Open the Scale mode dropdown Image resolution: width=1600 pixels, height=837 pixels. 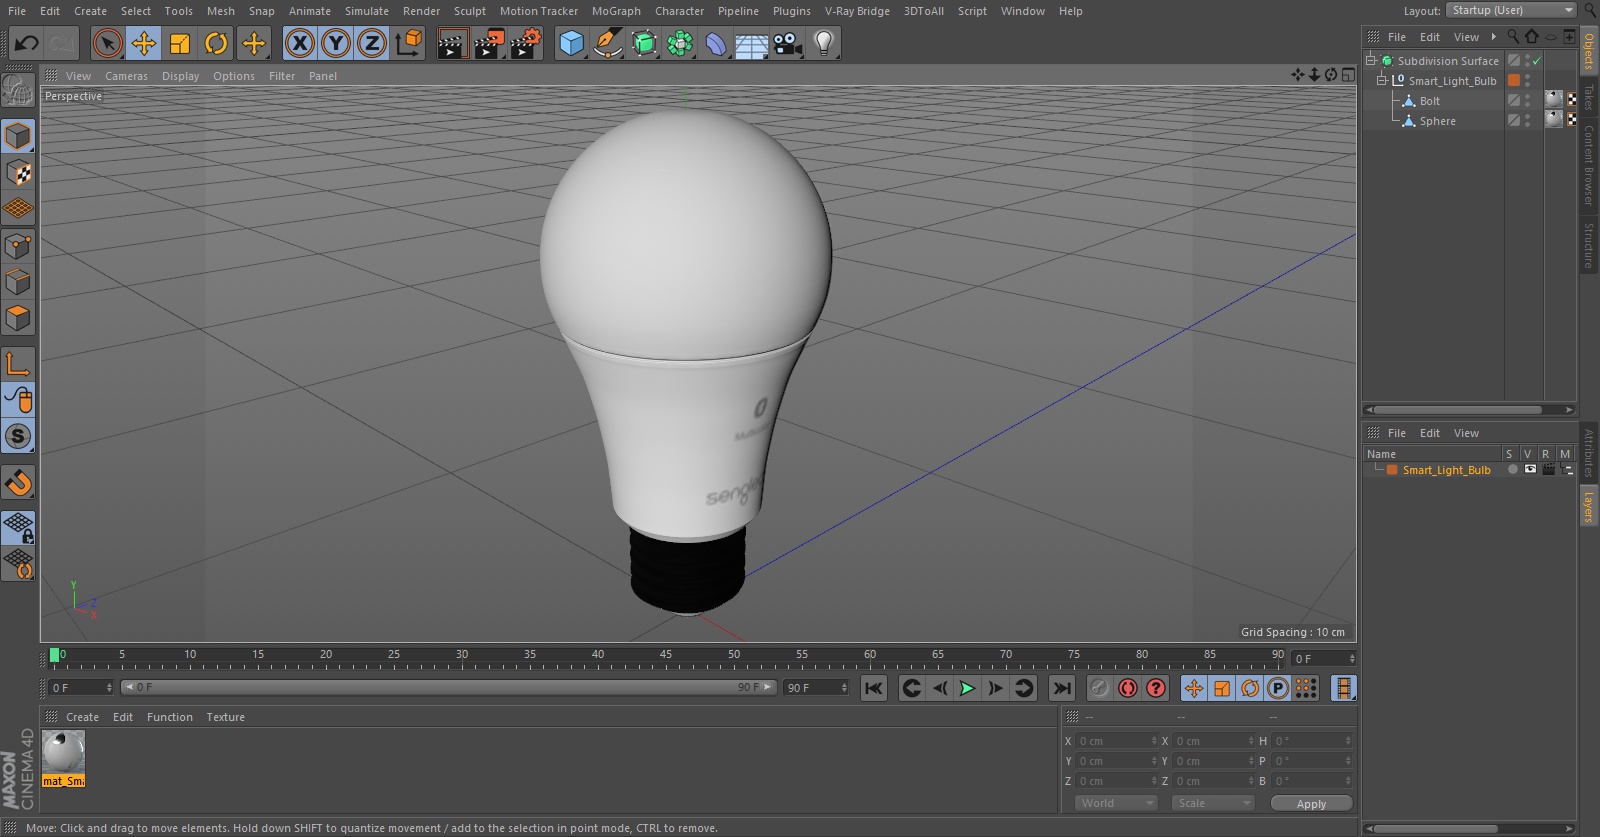[1213, 803]
